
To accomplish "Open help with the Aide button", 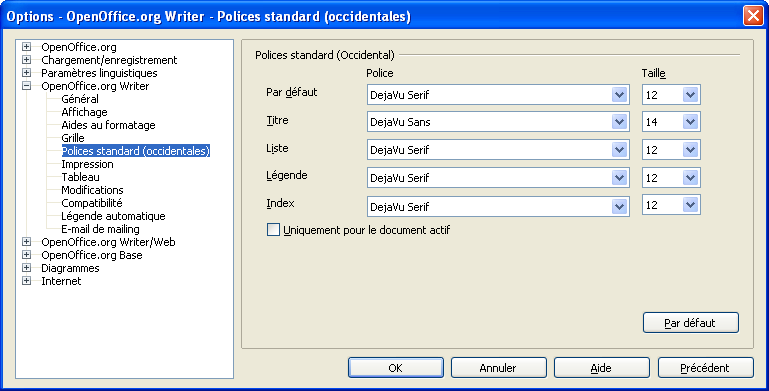I will 602,367.
